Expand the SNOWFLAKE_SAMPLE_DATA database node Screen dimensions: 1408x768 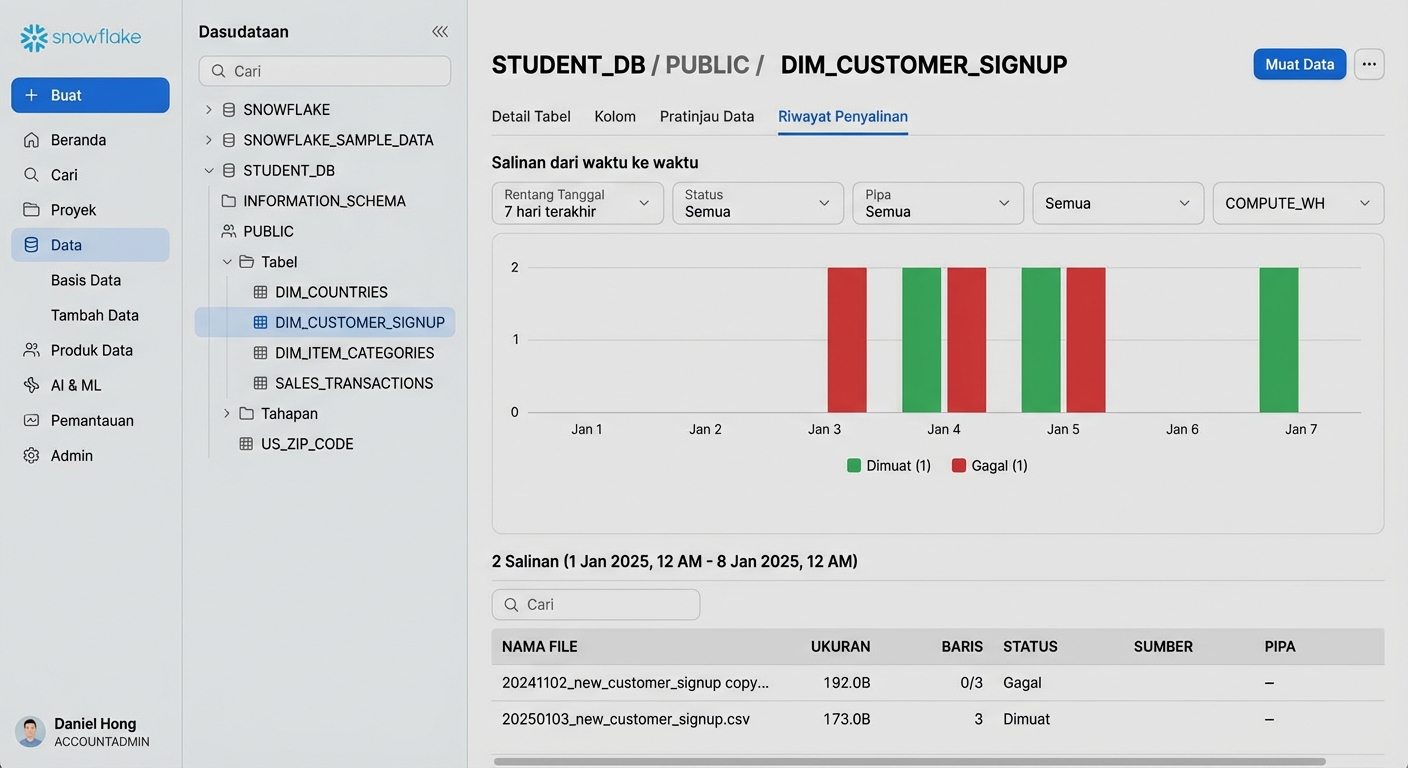click(208, 140)
